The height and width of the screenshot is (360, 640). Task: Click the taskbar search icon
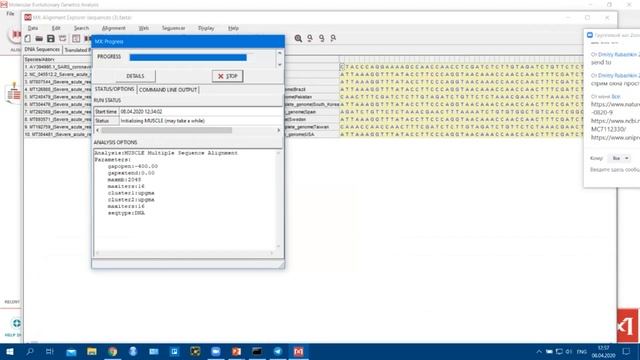point(30,351)
